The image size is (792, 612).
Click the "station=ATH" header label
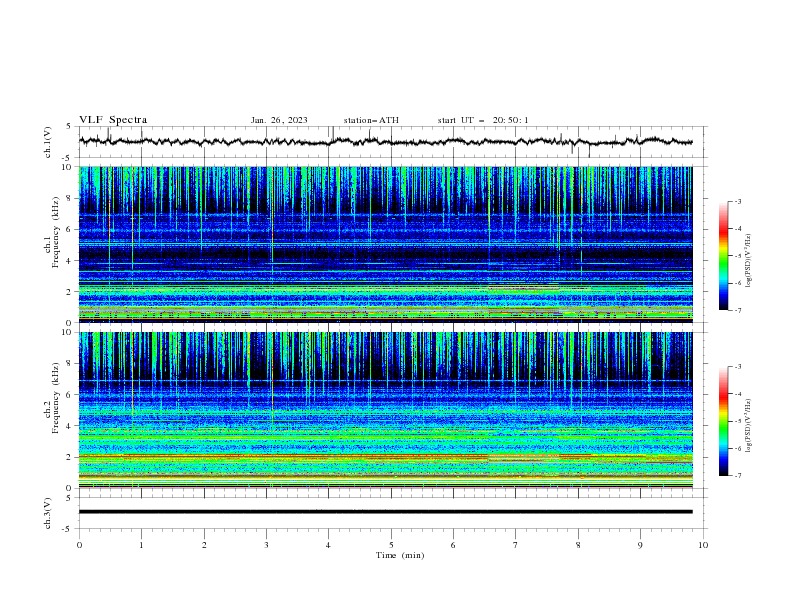pos(371,120)
